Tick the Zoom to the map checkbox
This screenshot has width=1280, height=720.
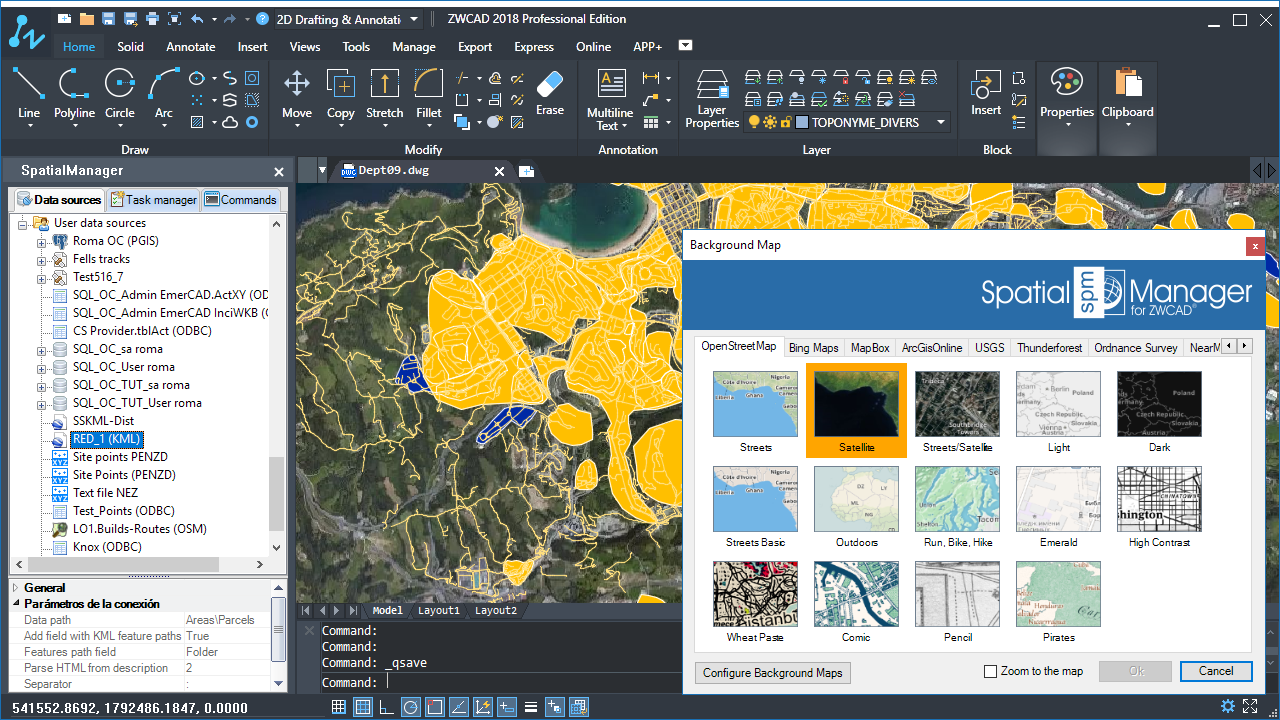point(991,672)
